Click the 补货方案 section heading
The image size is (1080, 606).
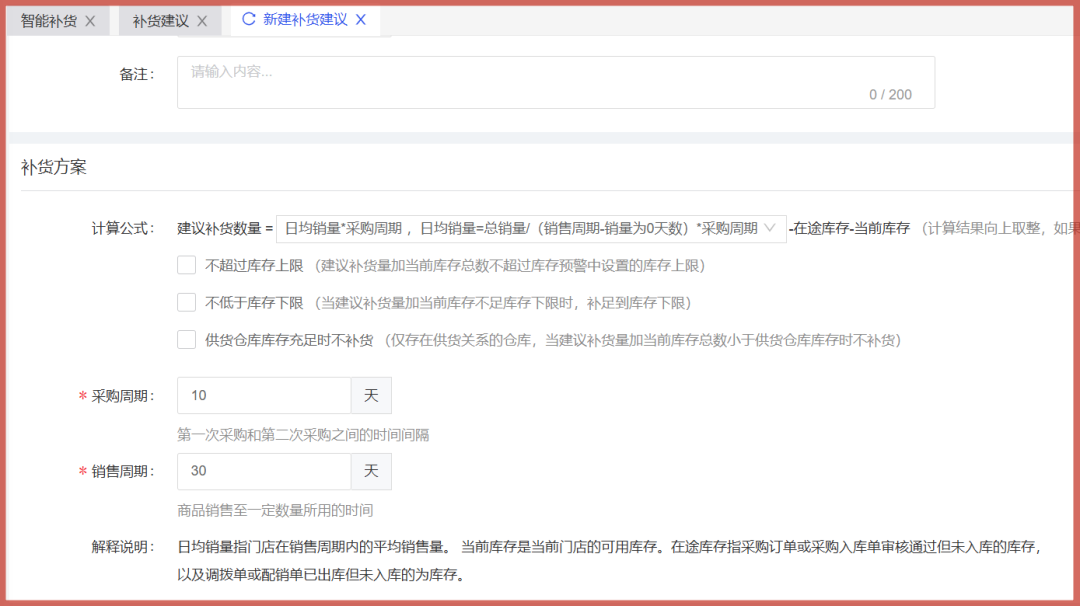pyautogui.click(x=54, y=168)
